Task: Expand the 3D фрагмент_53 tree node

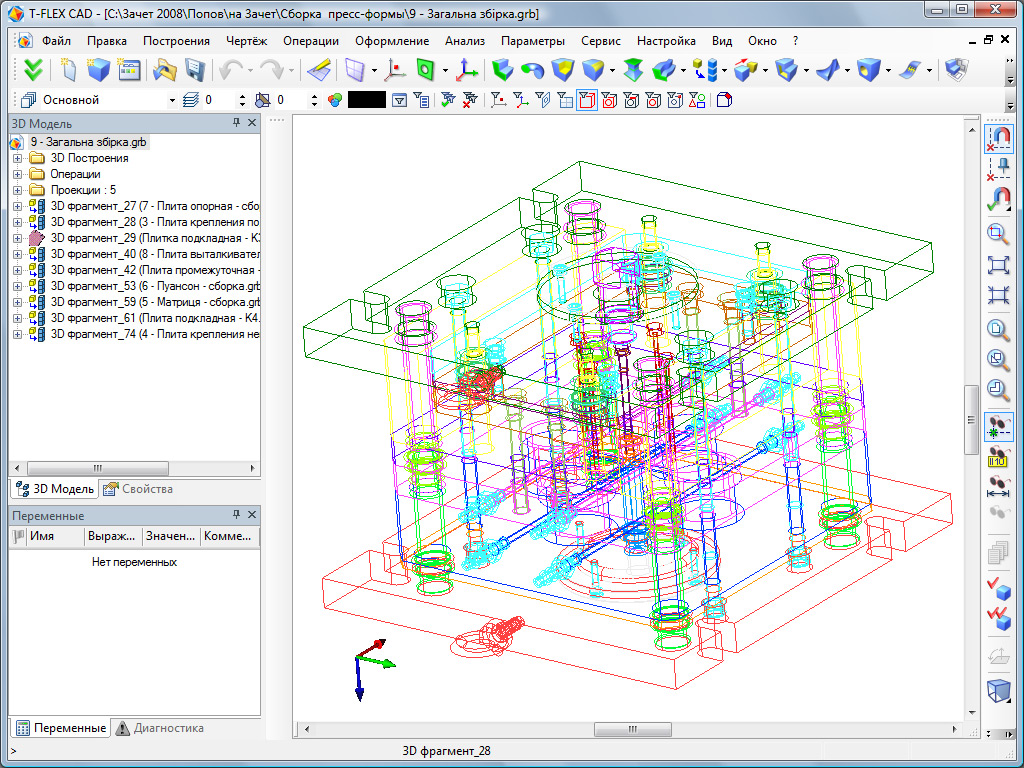Action: click(x=18, y=286)
